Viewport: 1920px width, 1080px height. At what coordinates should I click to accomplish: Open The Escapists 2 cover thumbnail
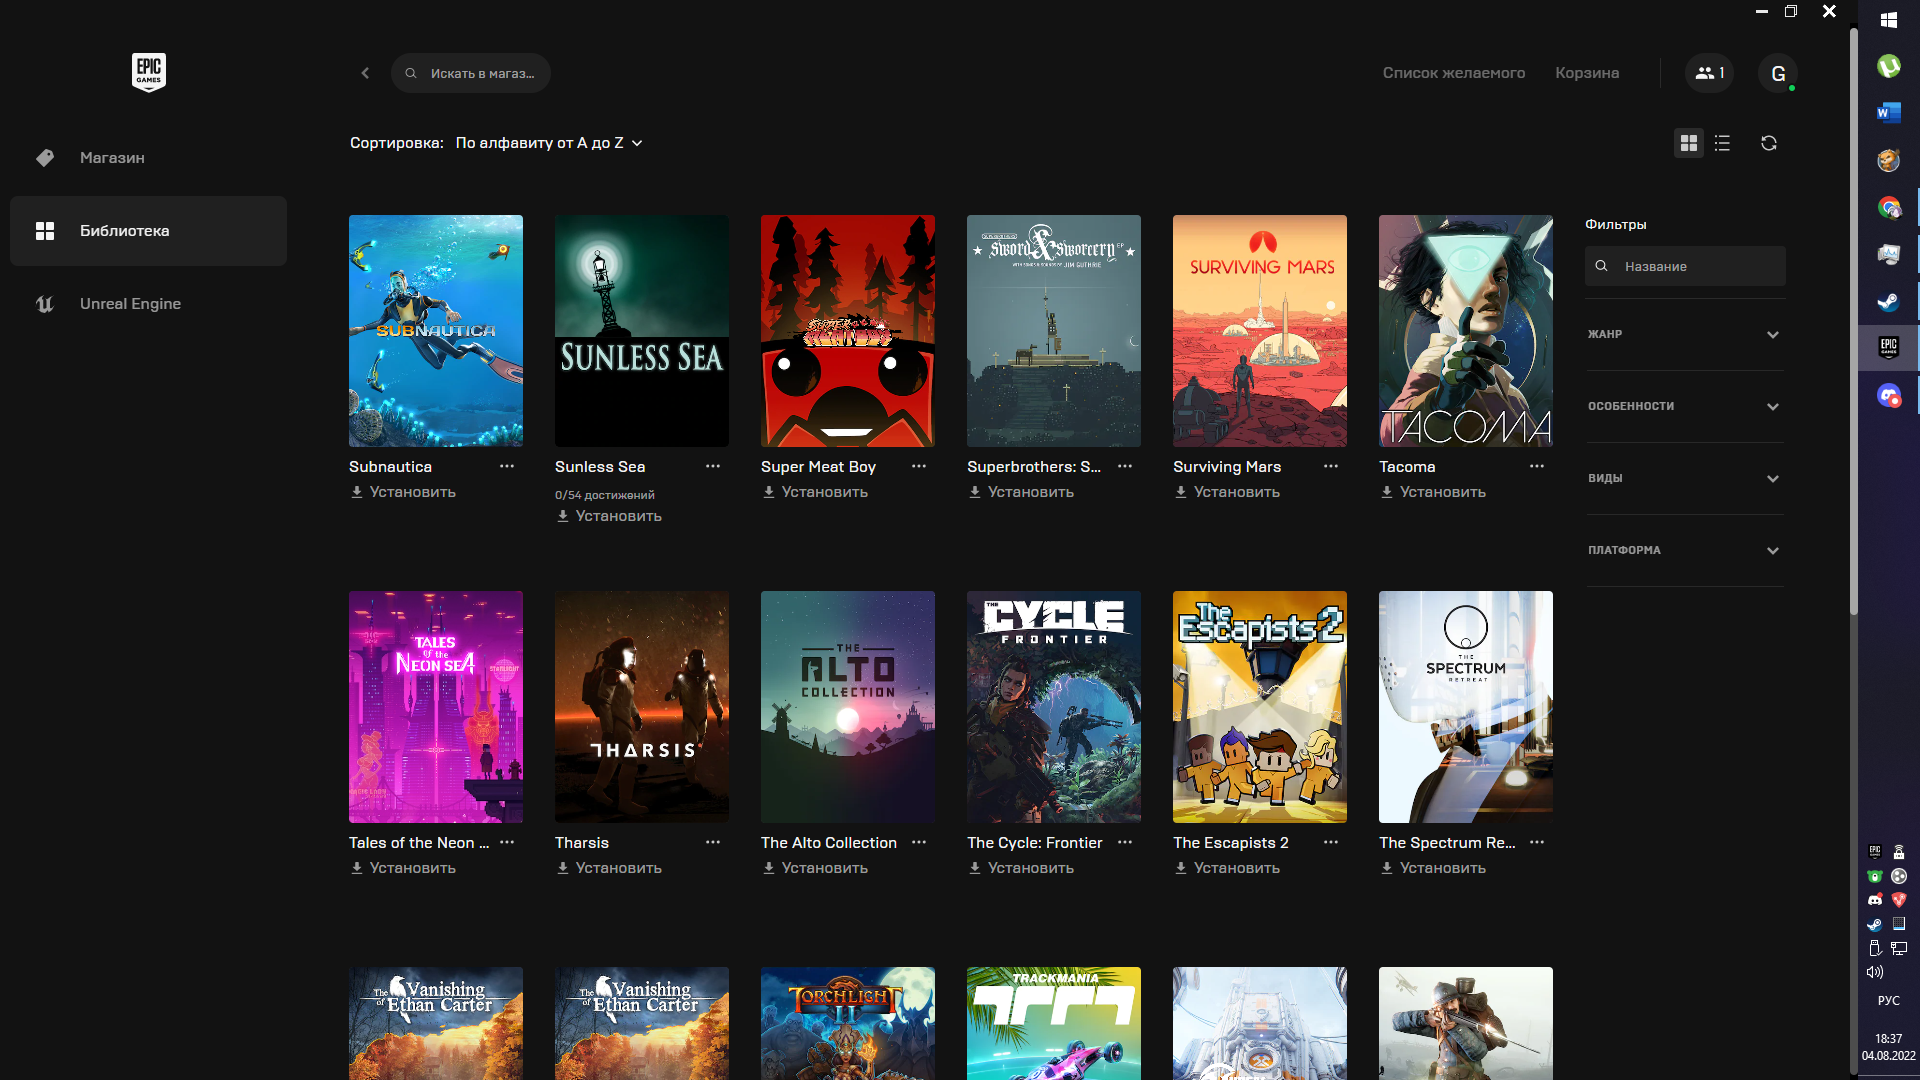coord(1260,707)
